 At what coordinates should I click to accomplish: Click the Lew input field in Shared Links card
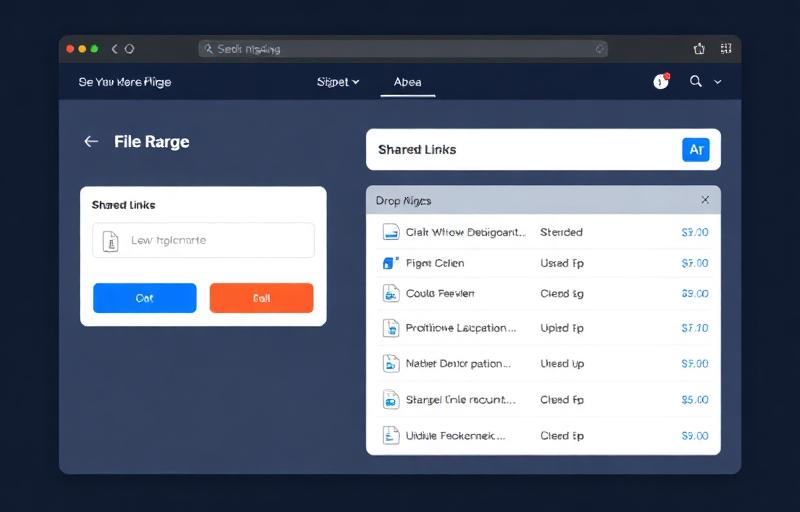coord(203,240)
